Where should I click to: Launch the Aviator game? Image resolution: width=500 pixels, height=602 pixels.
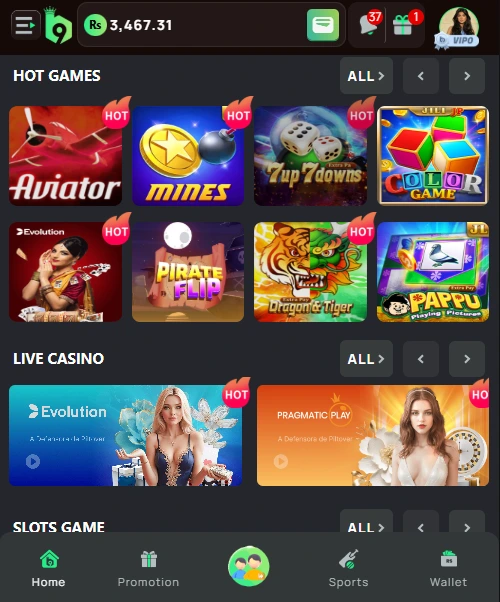tap(65, 156)
